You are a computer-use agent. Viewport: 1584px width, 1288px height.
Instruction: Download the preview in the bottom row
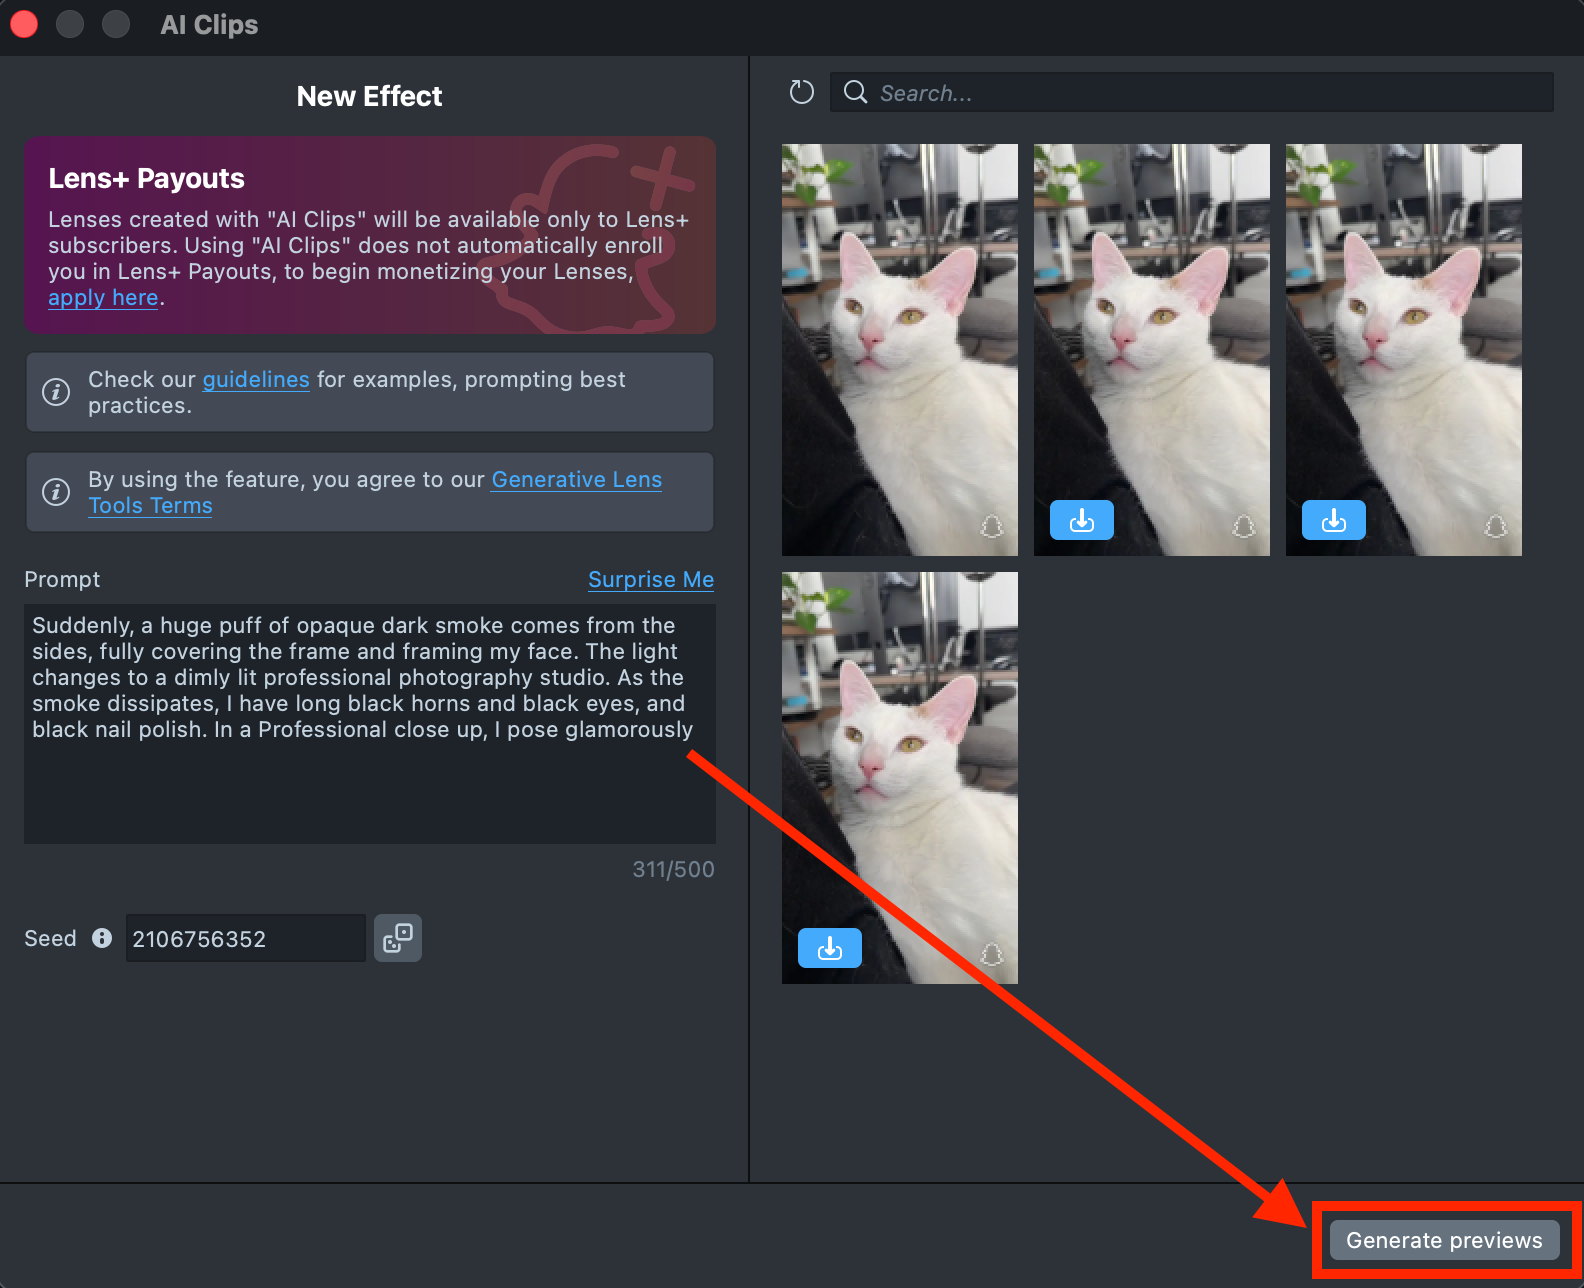830,948
